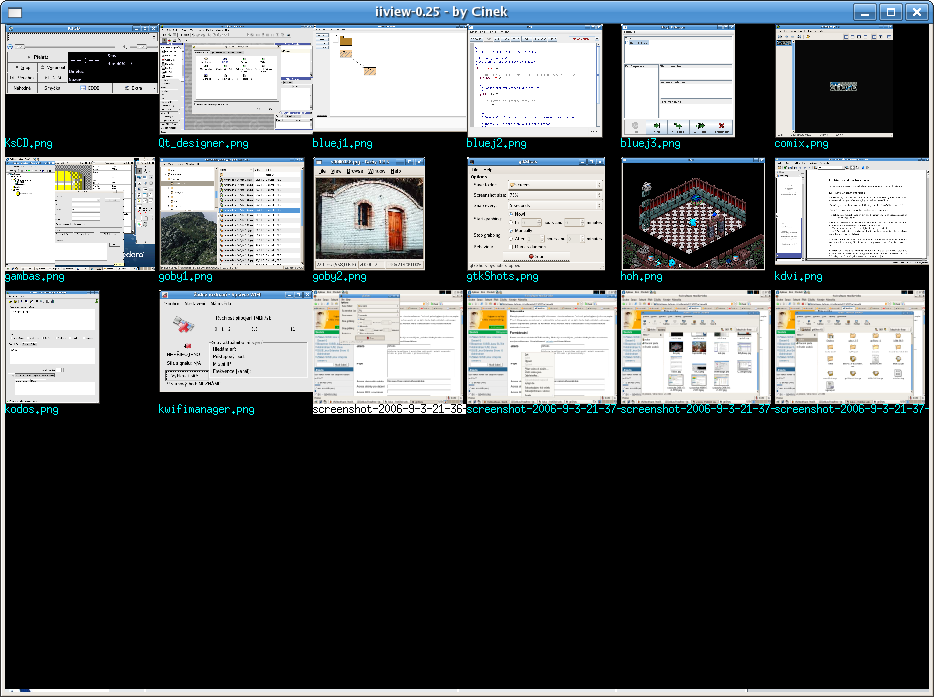Click the hoh.png filename label

click(642, 277)
